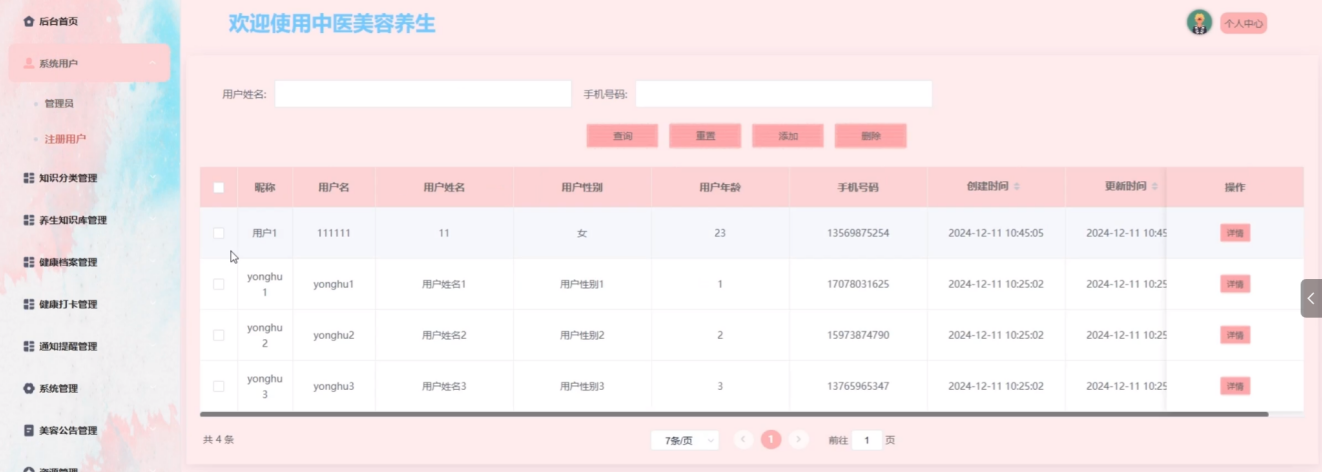Click the 用户姓名2 cell
Screen dimensions: 1322x472
[x=444, y=335]
